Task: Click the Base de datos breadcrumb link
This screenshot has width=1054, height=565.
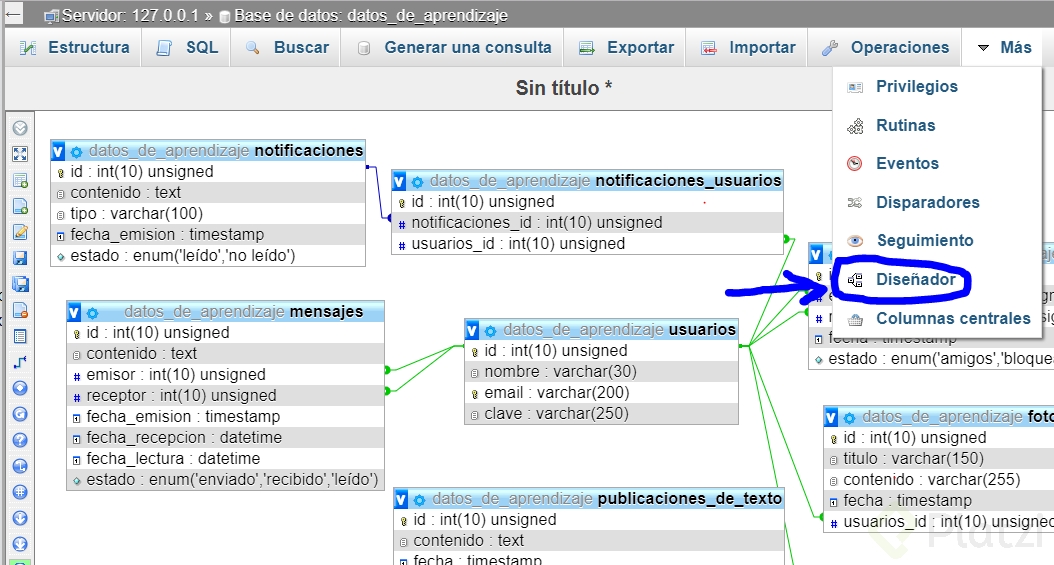Action: 370,15
